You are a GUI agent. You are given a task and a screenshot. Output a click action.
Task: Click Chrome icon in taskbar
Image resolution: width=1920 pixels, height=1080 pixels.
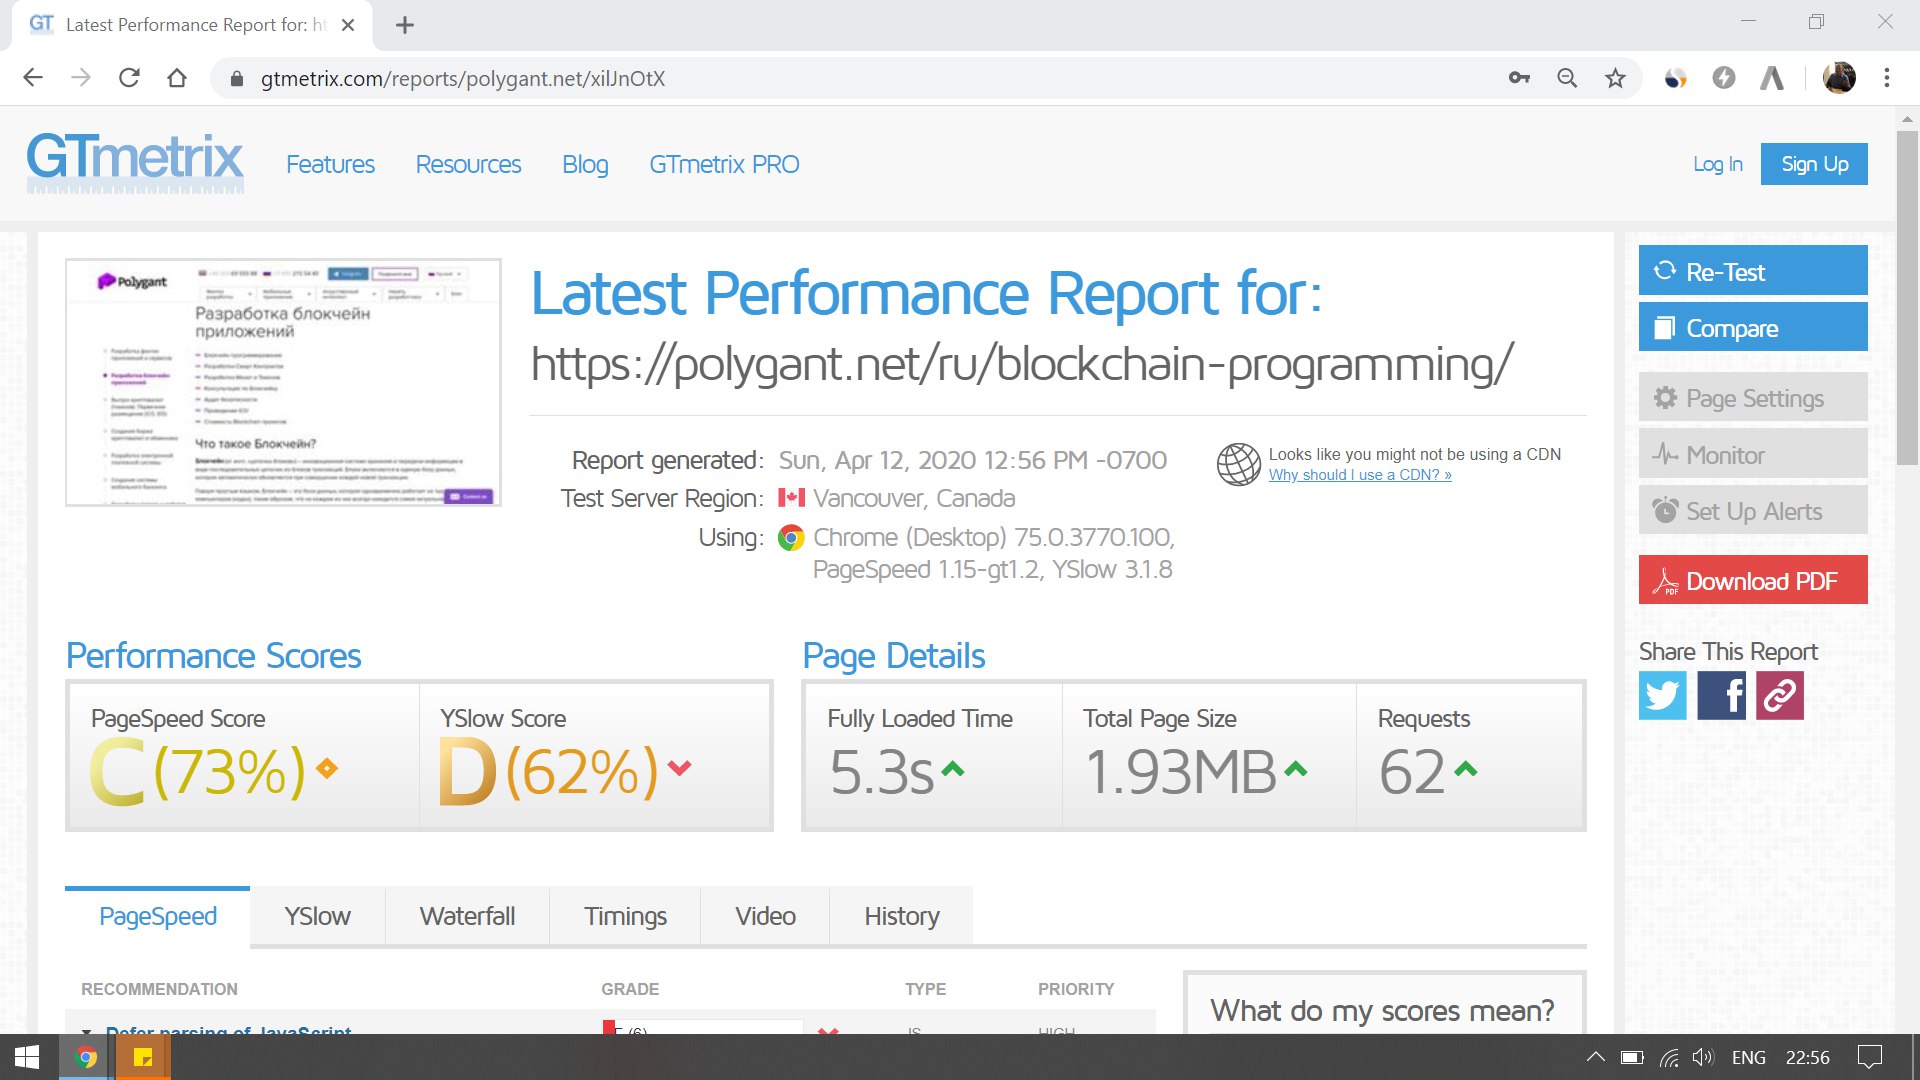point(86,1057)
